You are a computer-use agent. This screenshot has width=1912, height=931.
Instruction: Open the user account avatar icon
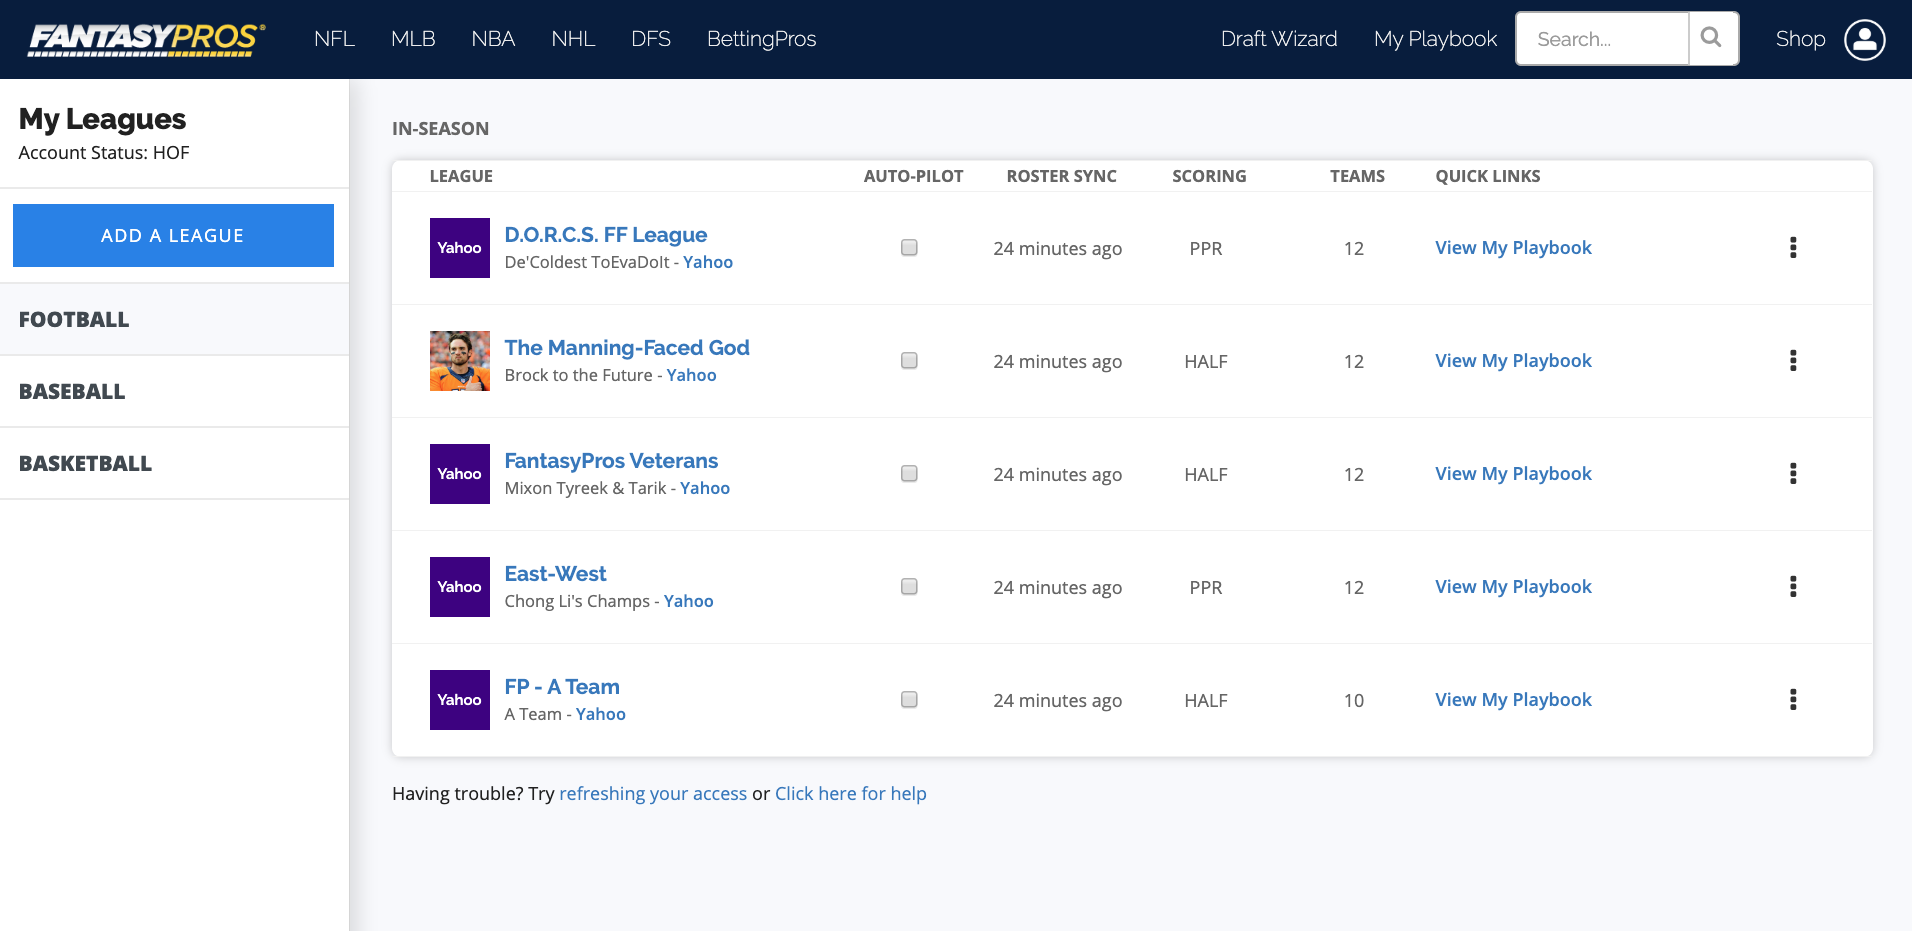click(x=1864, y=40)
